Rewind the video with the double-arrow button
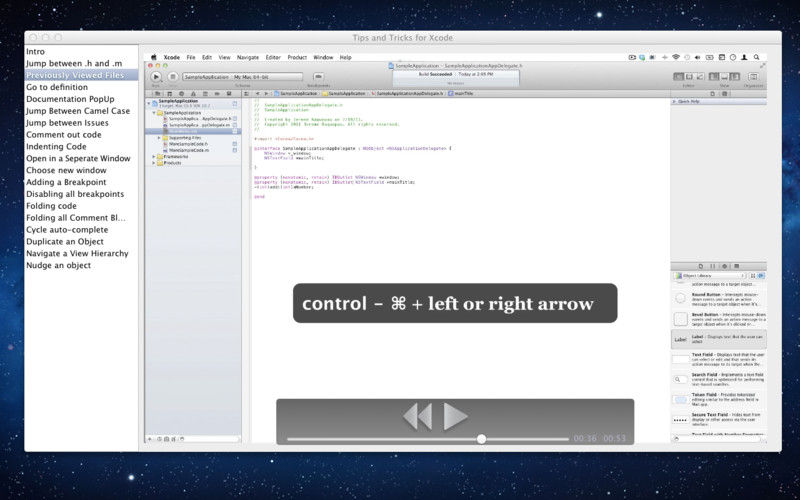Image resolution: width=800 pixels, height=500 pixels. click(x=417, y=416)
